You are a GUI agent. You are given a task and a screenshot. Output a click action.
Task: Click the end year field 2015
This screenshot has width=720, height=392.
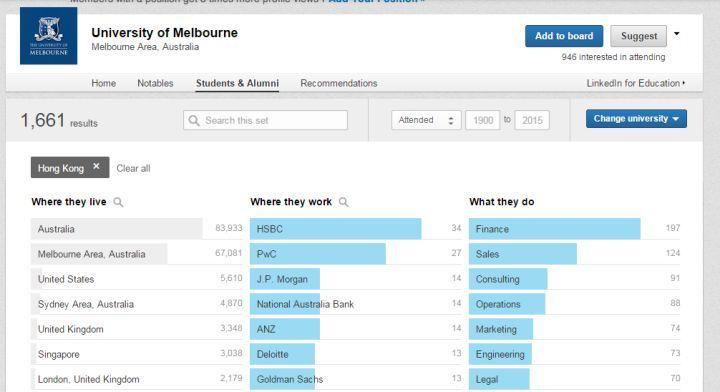[532, 120]
